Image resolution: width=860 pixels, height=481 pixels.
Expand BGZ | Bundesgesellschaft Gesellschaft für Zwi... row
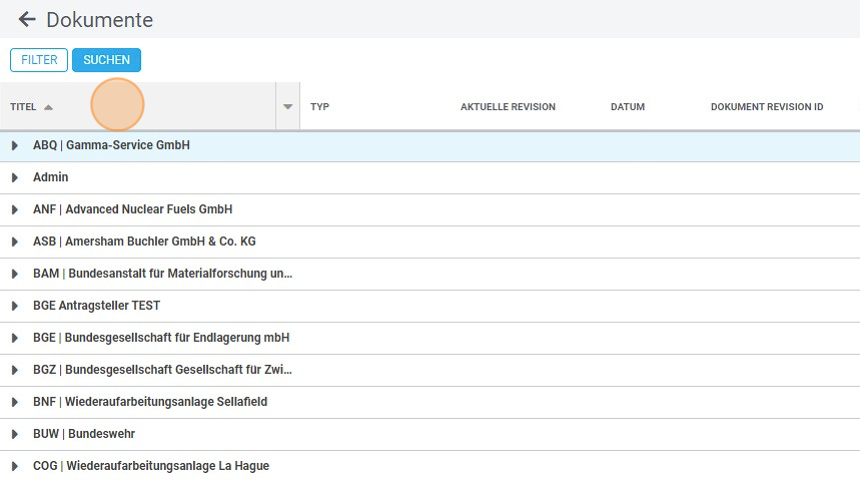15,370
